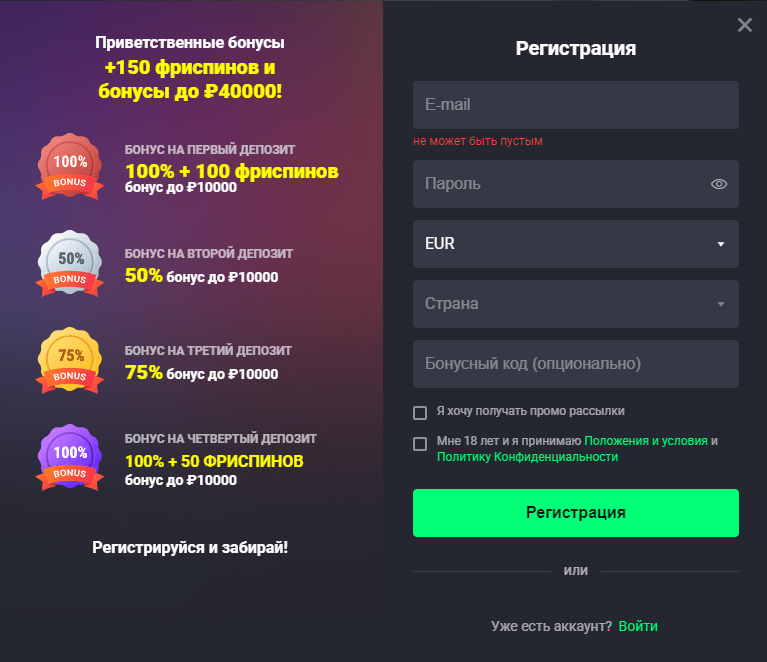This screenshot has width=767, height=662.
Task: Close the registration dialog with the X
Action: click(x=744, y=25)
